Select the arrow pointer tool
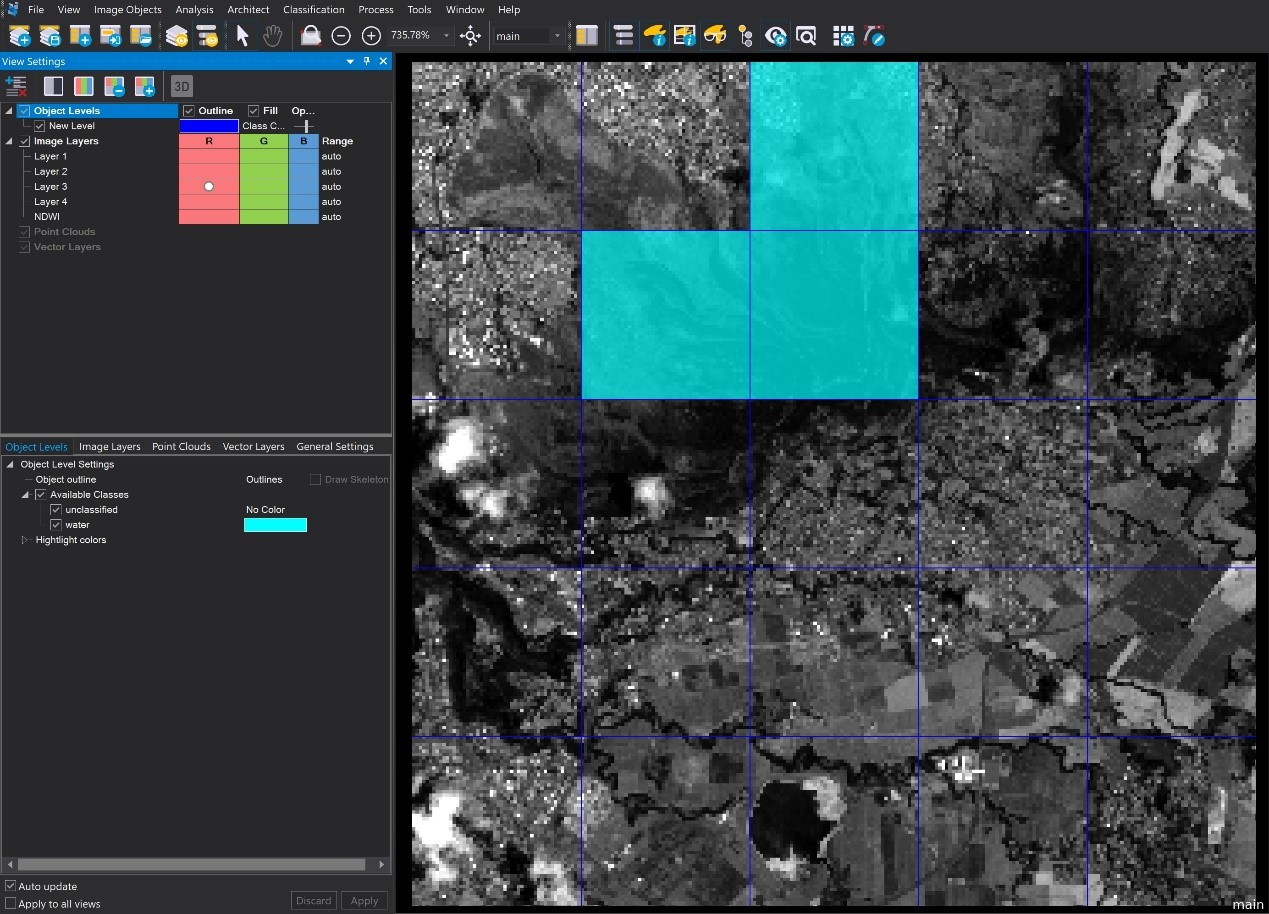This screenshot has width=1269, height=914. coord(242,36)
